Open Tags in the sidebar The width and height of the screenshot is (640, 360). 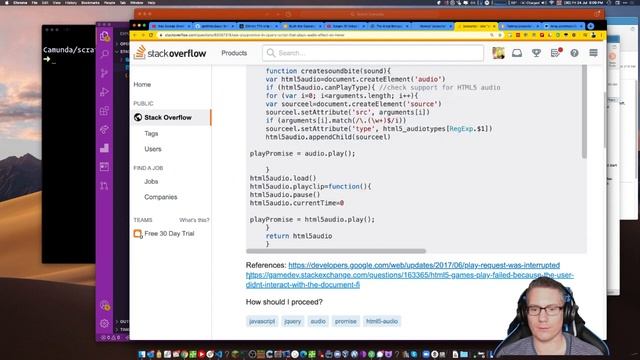151,133
